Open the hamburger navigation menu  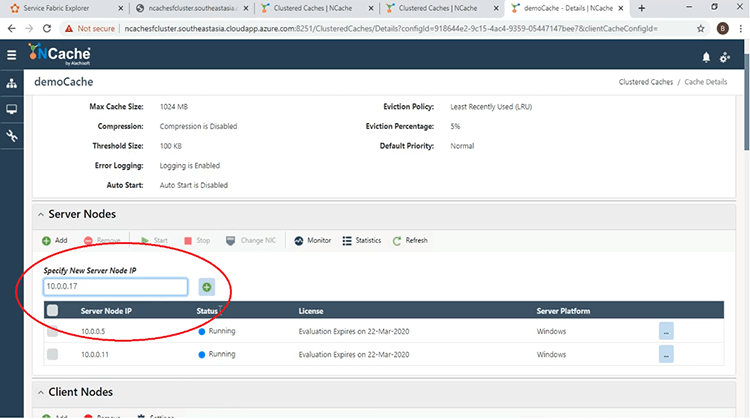[11, 55]
